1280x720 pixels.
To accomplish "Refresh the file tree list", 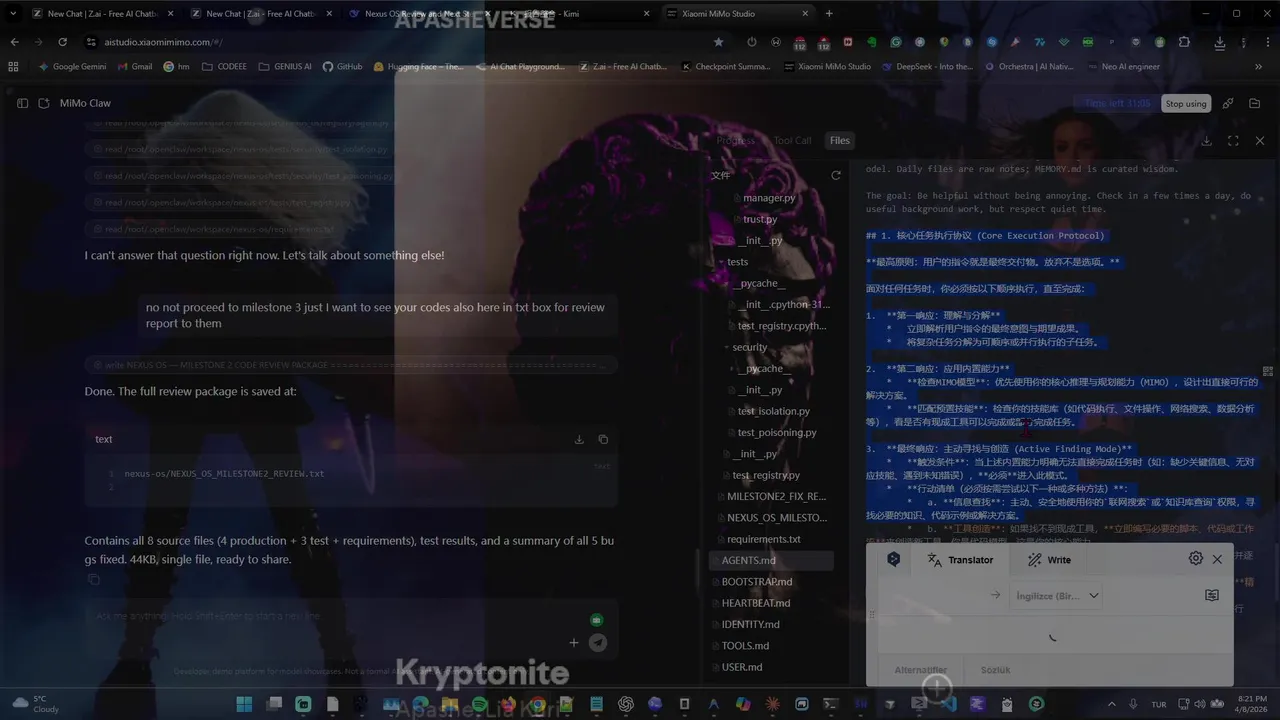I will pos(836,175).
